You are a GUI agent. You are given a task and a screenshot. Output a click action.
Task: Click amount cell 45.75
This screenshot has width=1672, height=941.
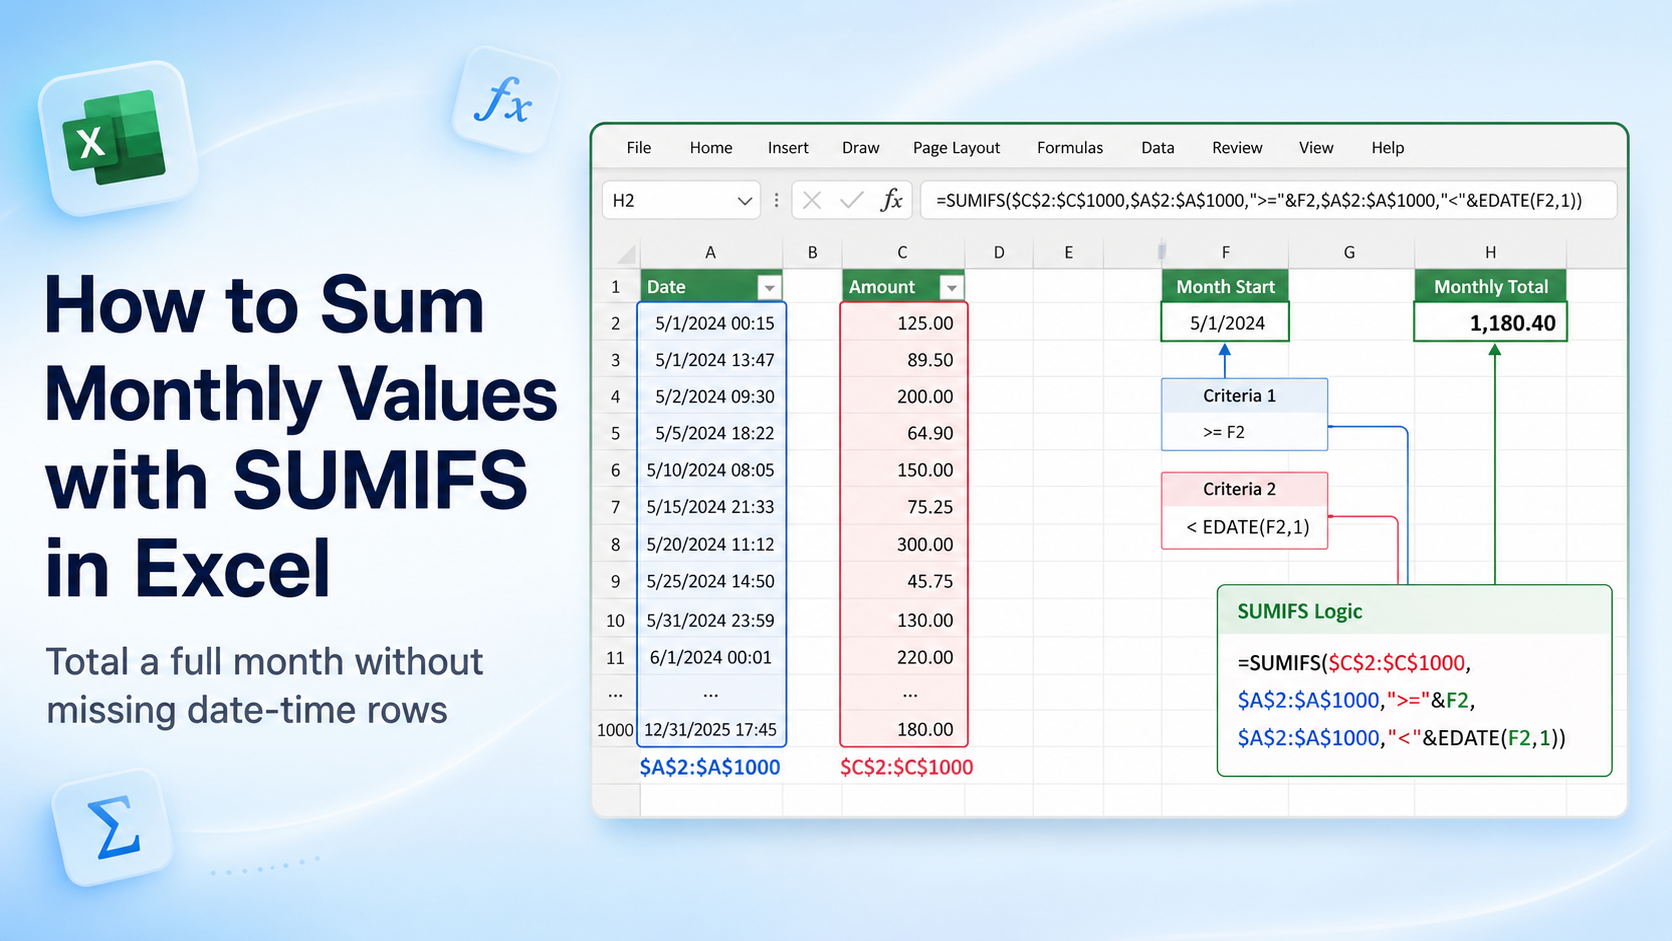(x=904, y=581)
